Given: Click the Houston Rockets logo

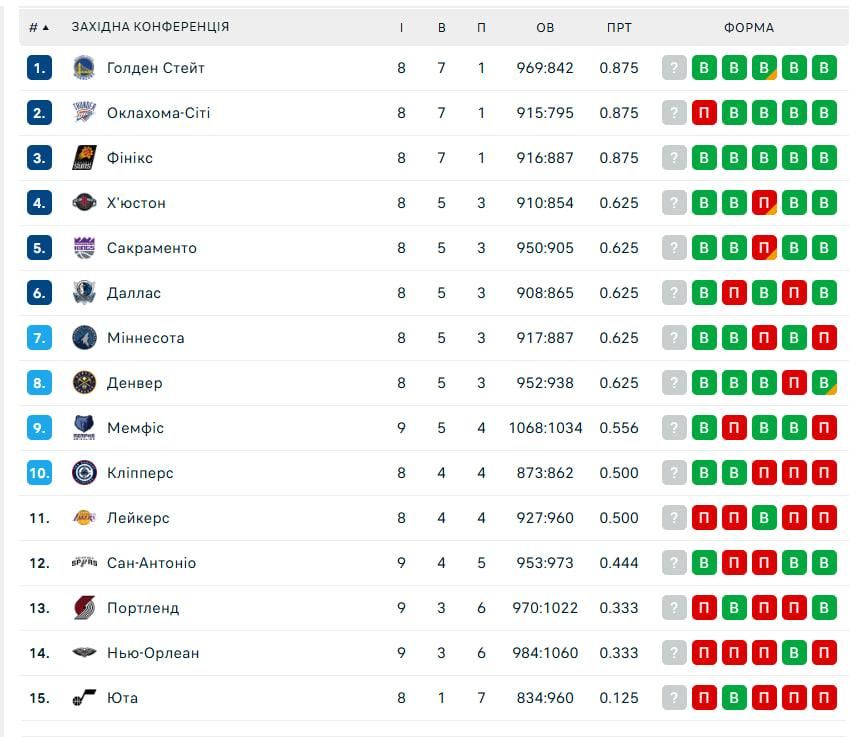Looking at the screenshot, I should coord(84,203).
